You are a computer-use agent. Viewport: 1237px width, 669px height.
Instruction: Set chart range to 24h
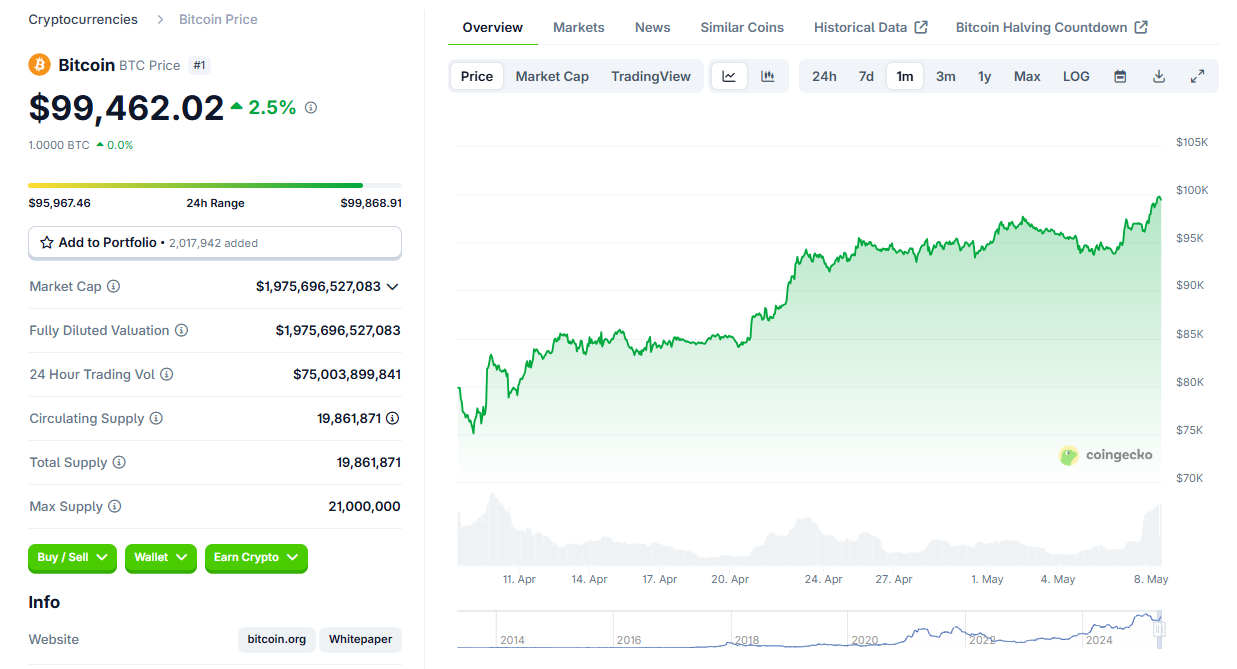(x=824, y=76)
